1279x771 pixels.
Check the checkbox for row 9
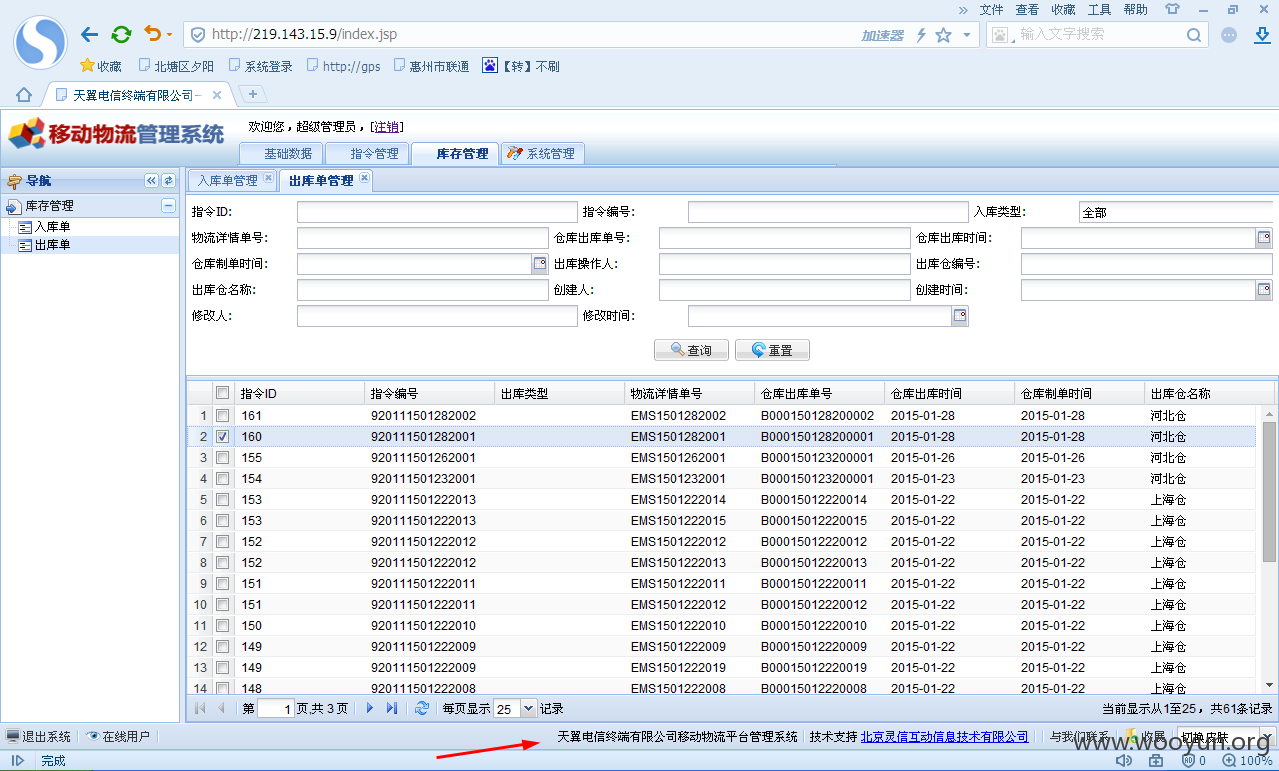[223, 583]
